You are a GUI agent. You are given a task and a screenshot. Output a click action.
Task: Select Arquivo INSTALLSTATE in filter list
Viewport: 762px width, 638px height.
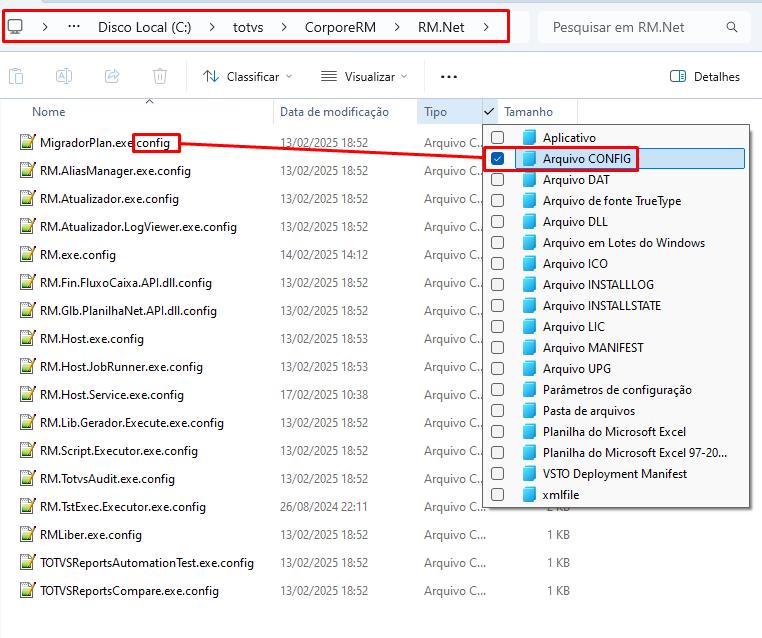click(x=602, y=306)
